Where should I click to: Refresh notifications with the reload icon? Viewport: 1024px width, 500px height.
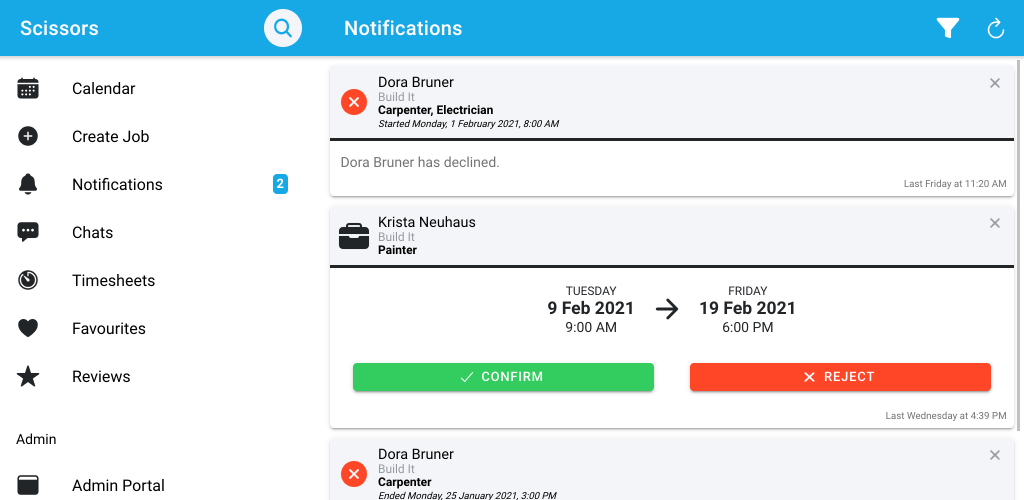click(995, 29)
